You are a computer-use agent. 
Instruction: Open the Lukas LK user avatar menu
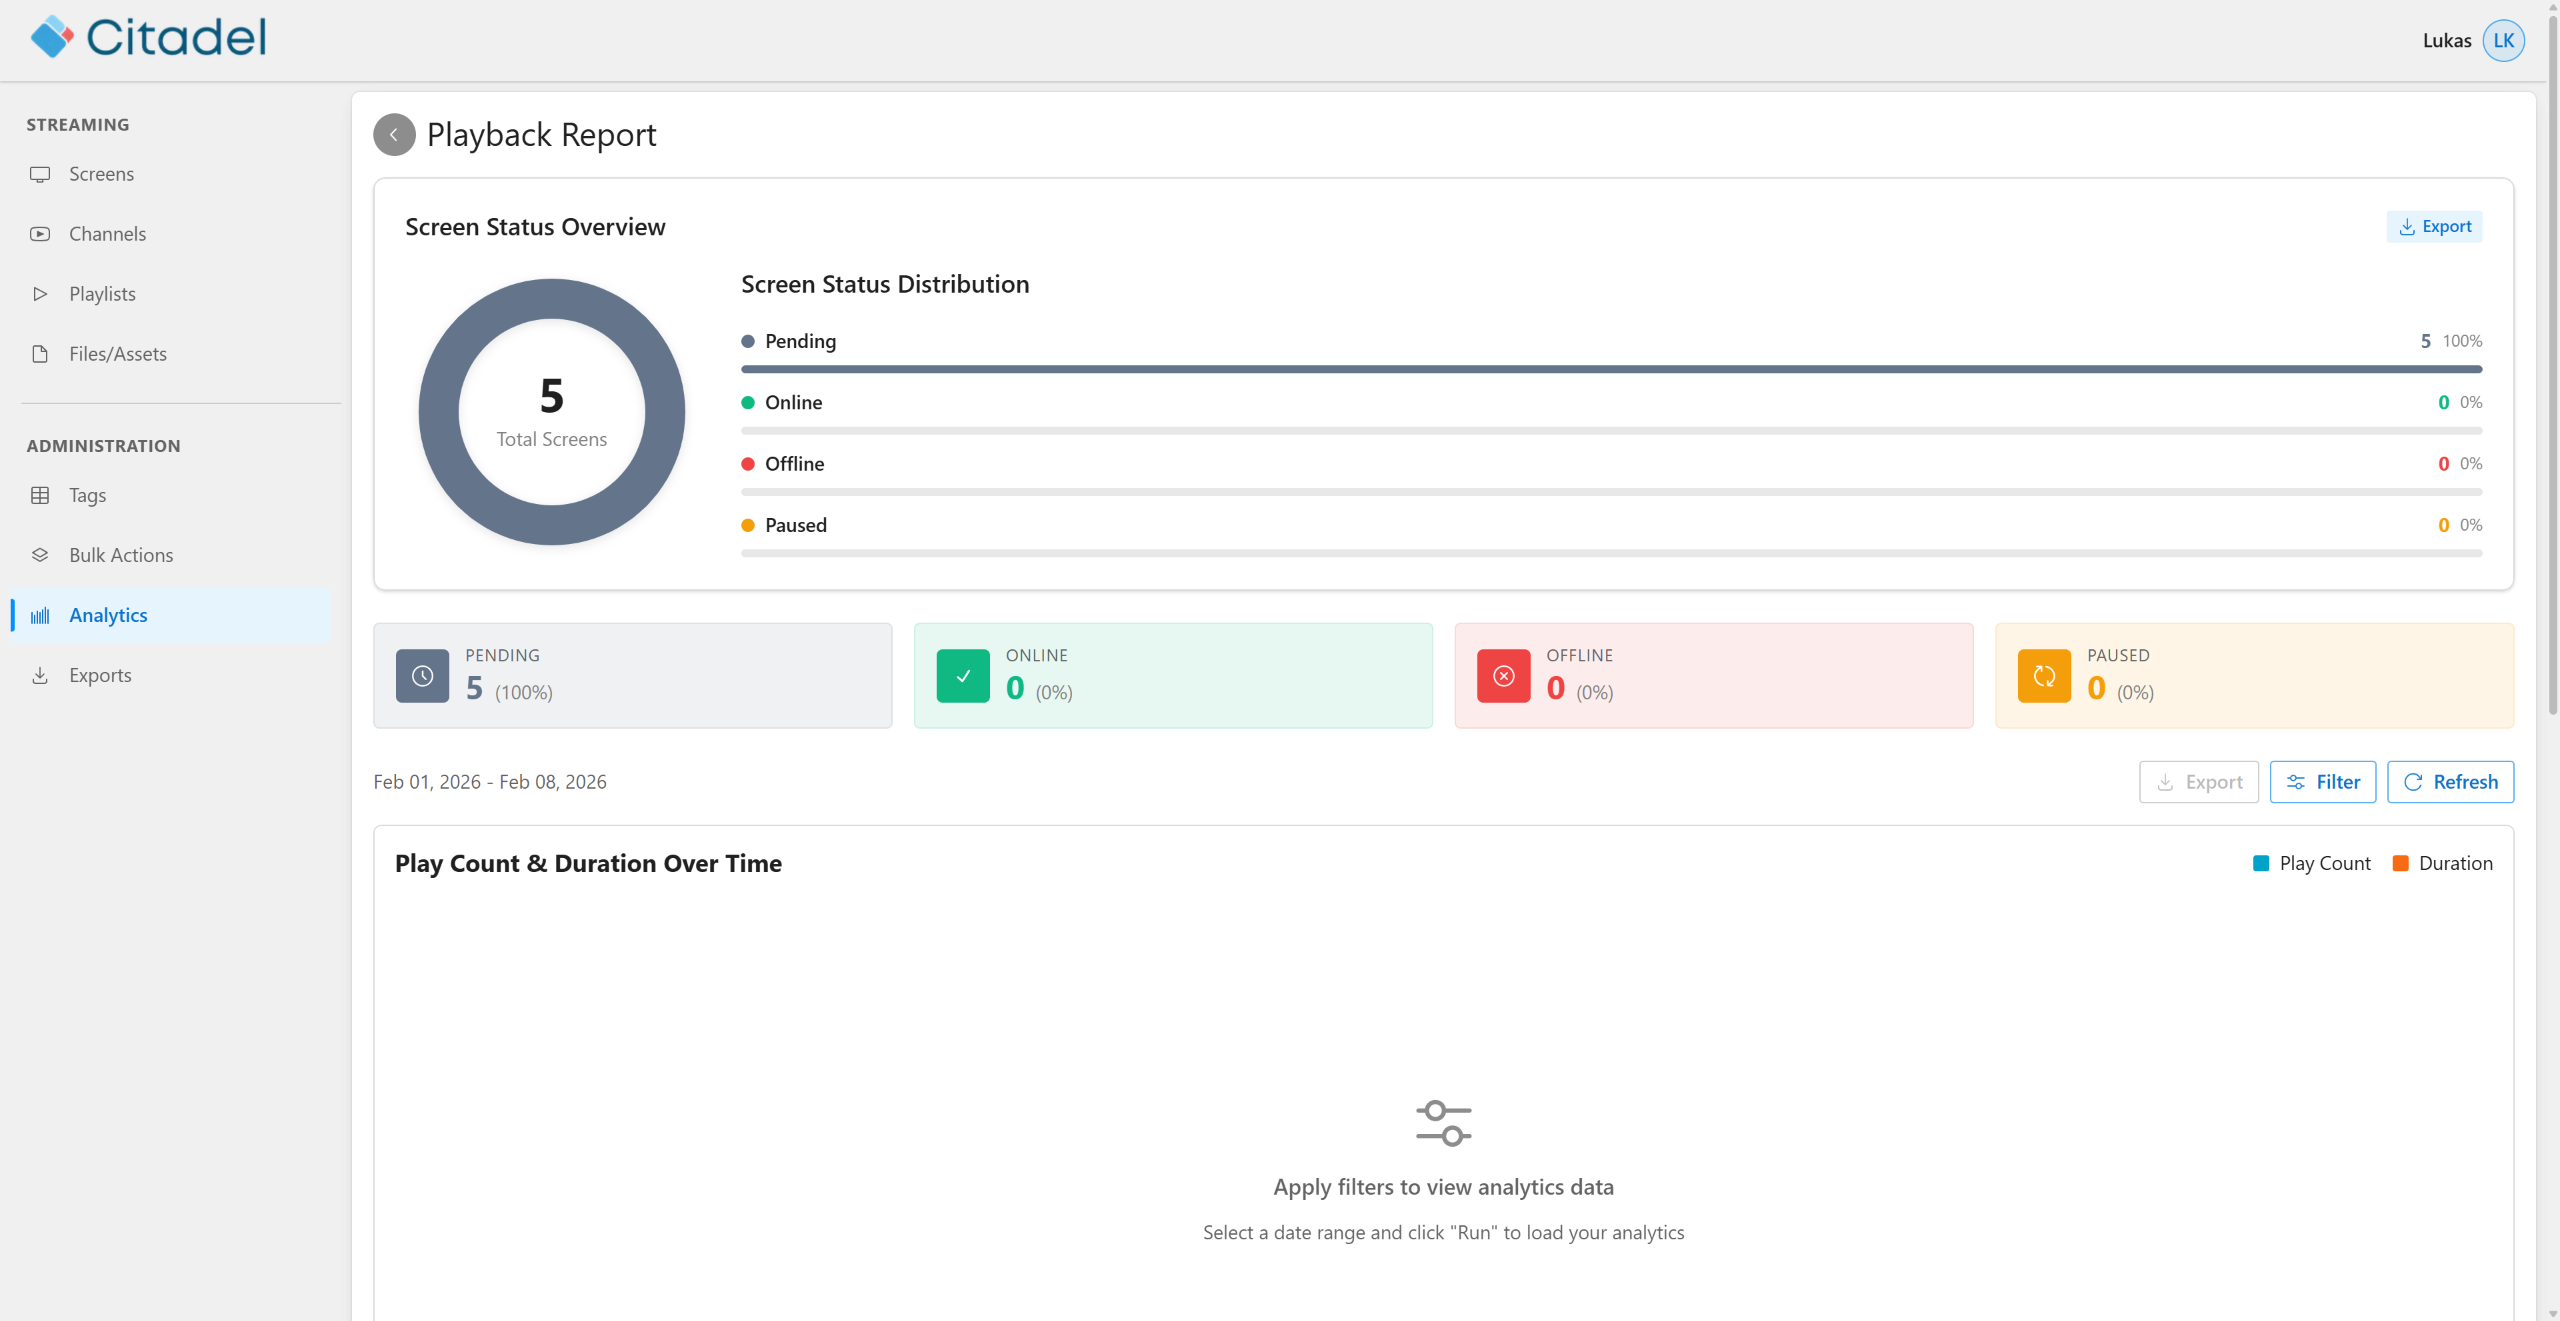(2503, 41)
